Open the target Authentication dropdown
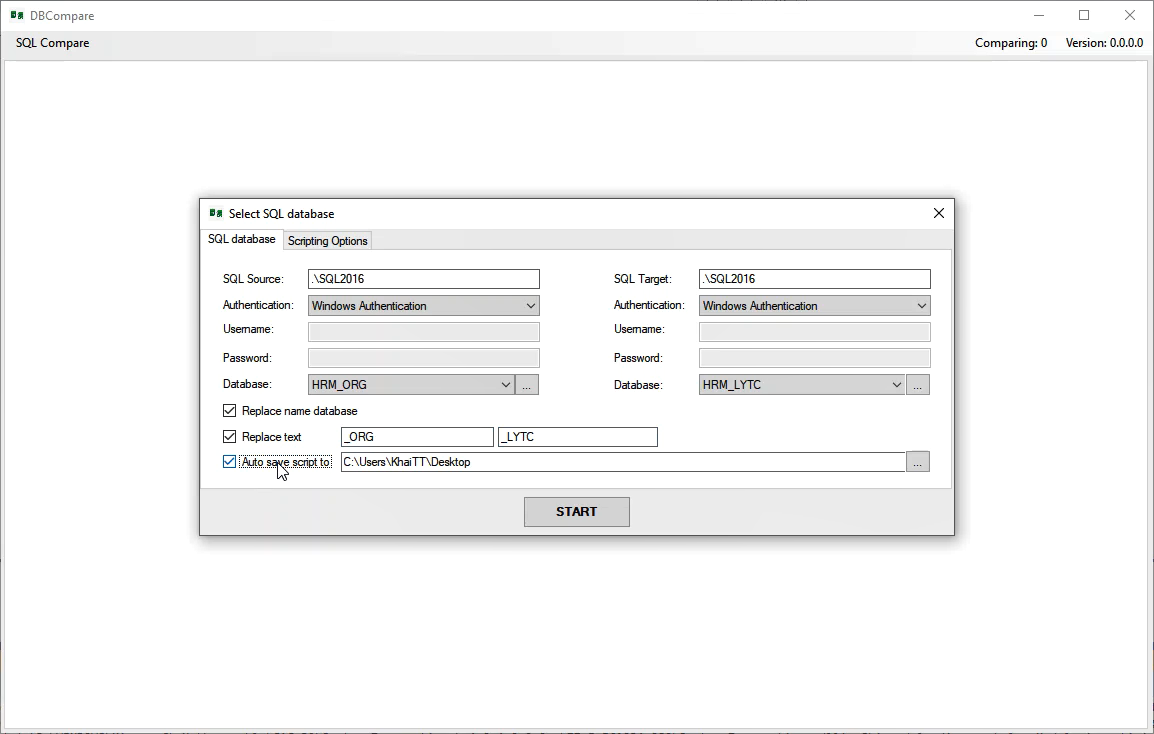 (815, 306)
